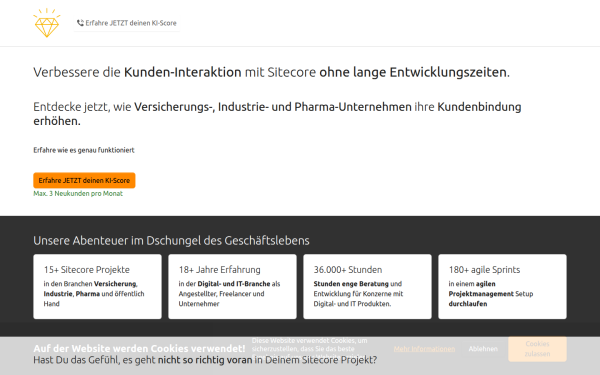
Task: Click the phone icon in header
Action: tap(80, 23)
